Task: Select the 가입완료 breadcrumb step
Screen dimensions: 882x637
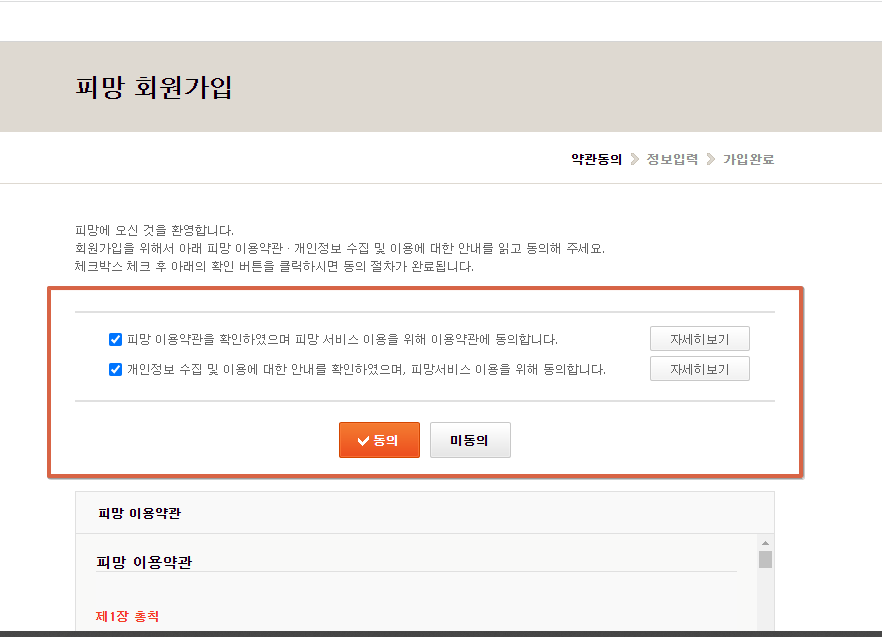Action: coord(749,158)
